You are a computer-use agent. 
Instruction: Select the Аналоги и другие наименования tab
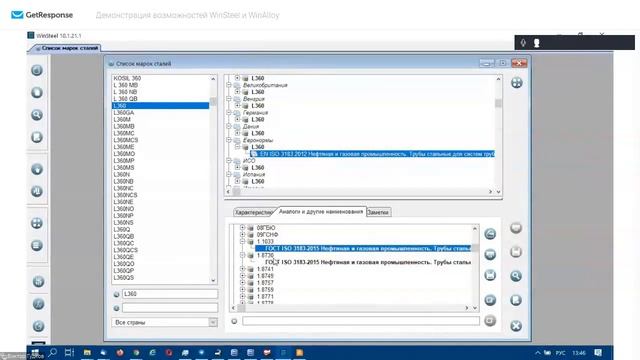(x=321, y=211)
